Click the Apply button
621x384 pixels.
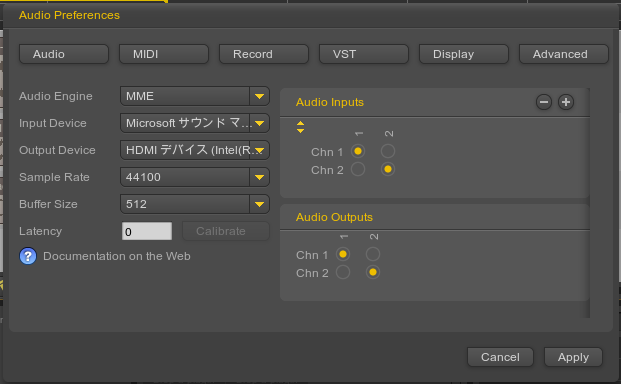573,357
